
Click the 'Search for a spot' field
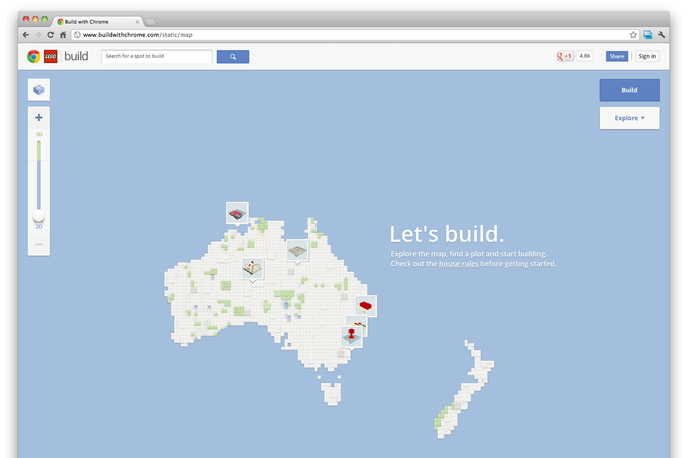pyautogui.click(x=156, y=57)
